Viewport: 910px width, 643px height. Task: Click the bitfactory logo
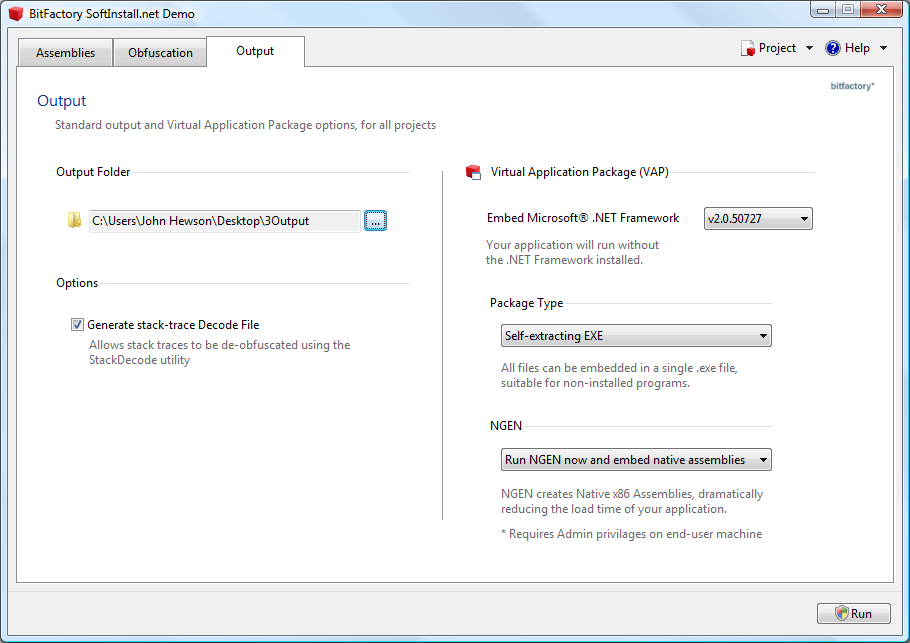point(852,86)
